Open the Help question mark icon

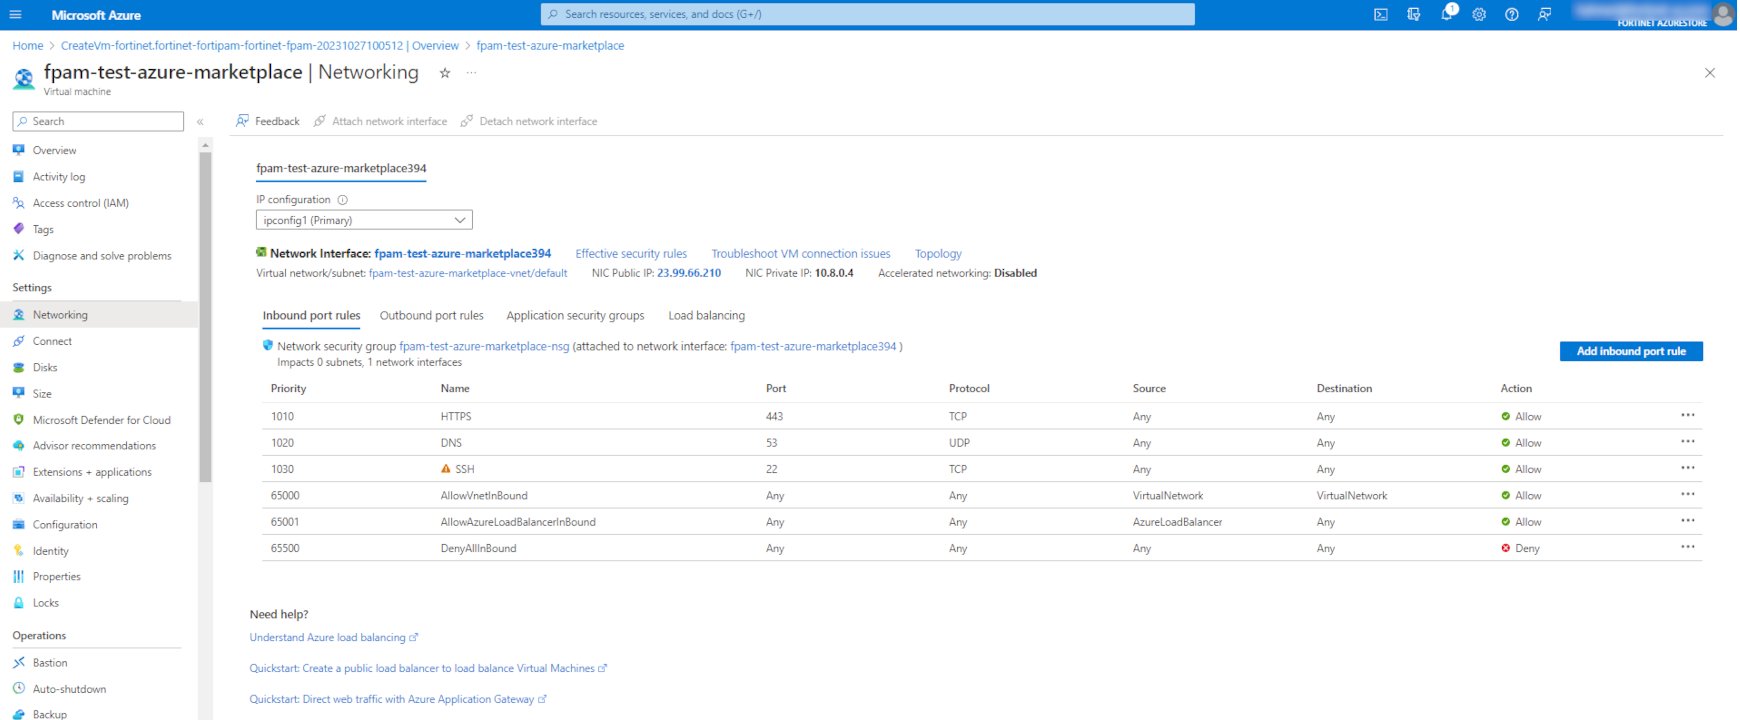click(1512, 14)
